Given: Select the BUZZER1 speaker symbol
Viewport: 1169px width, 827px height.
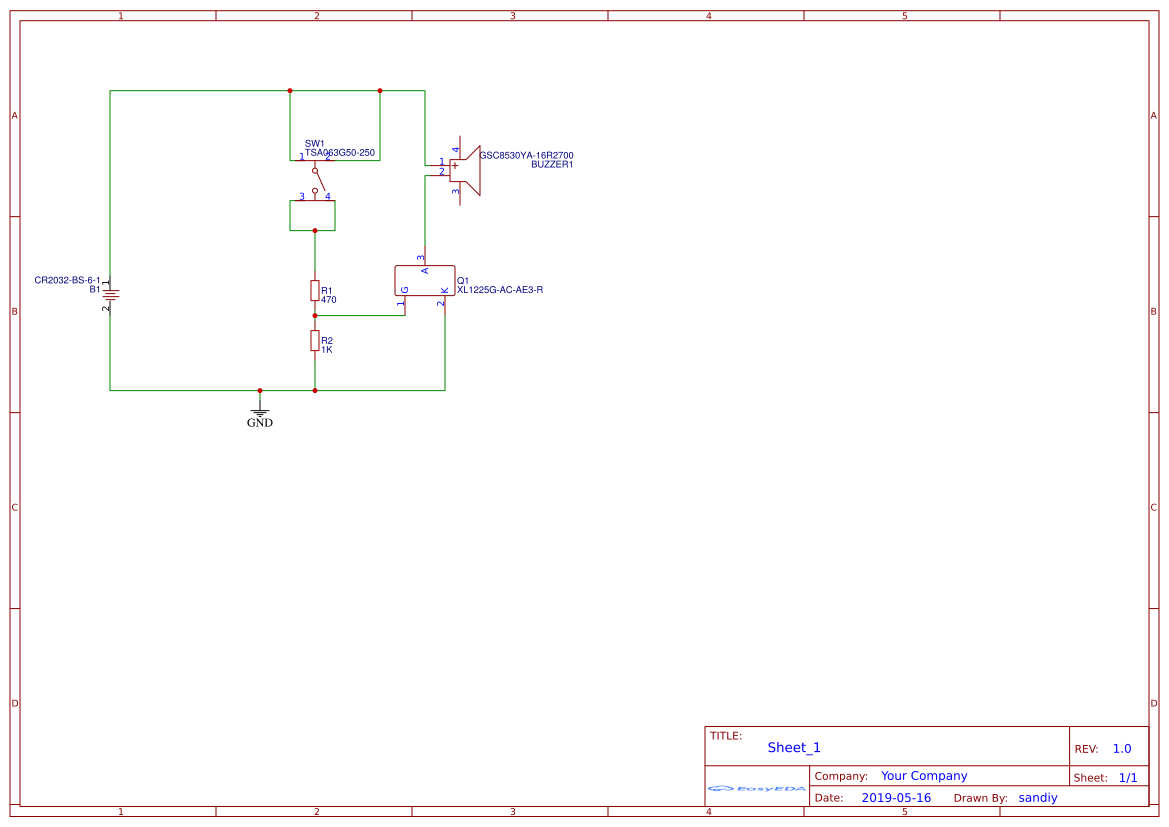Looking at the screenshot, I should click(x=465, y=170).
